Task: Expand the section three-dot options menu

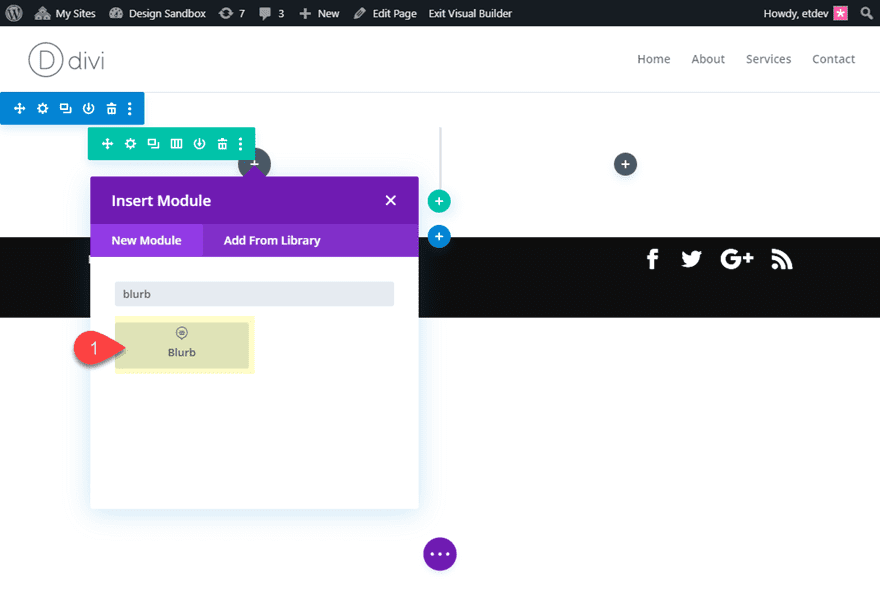Action: (130, 108)
